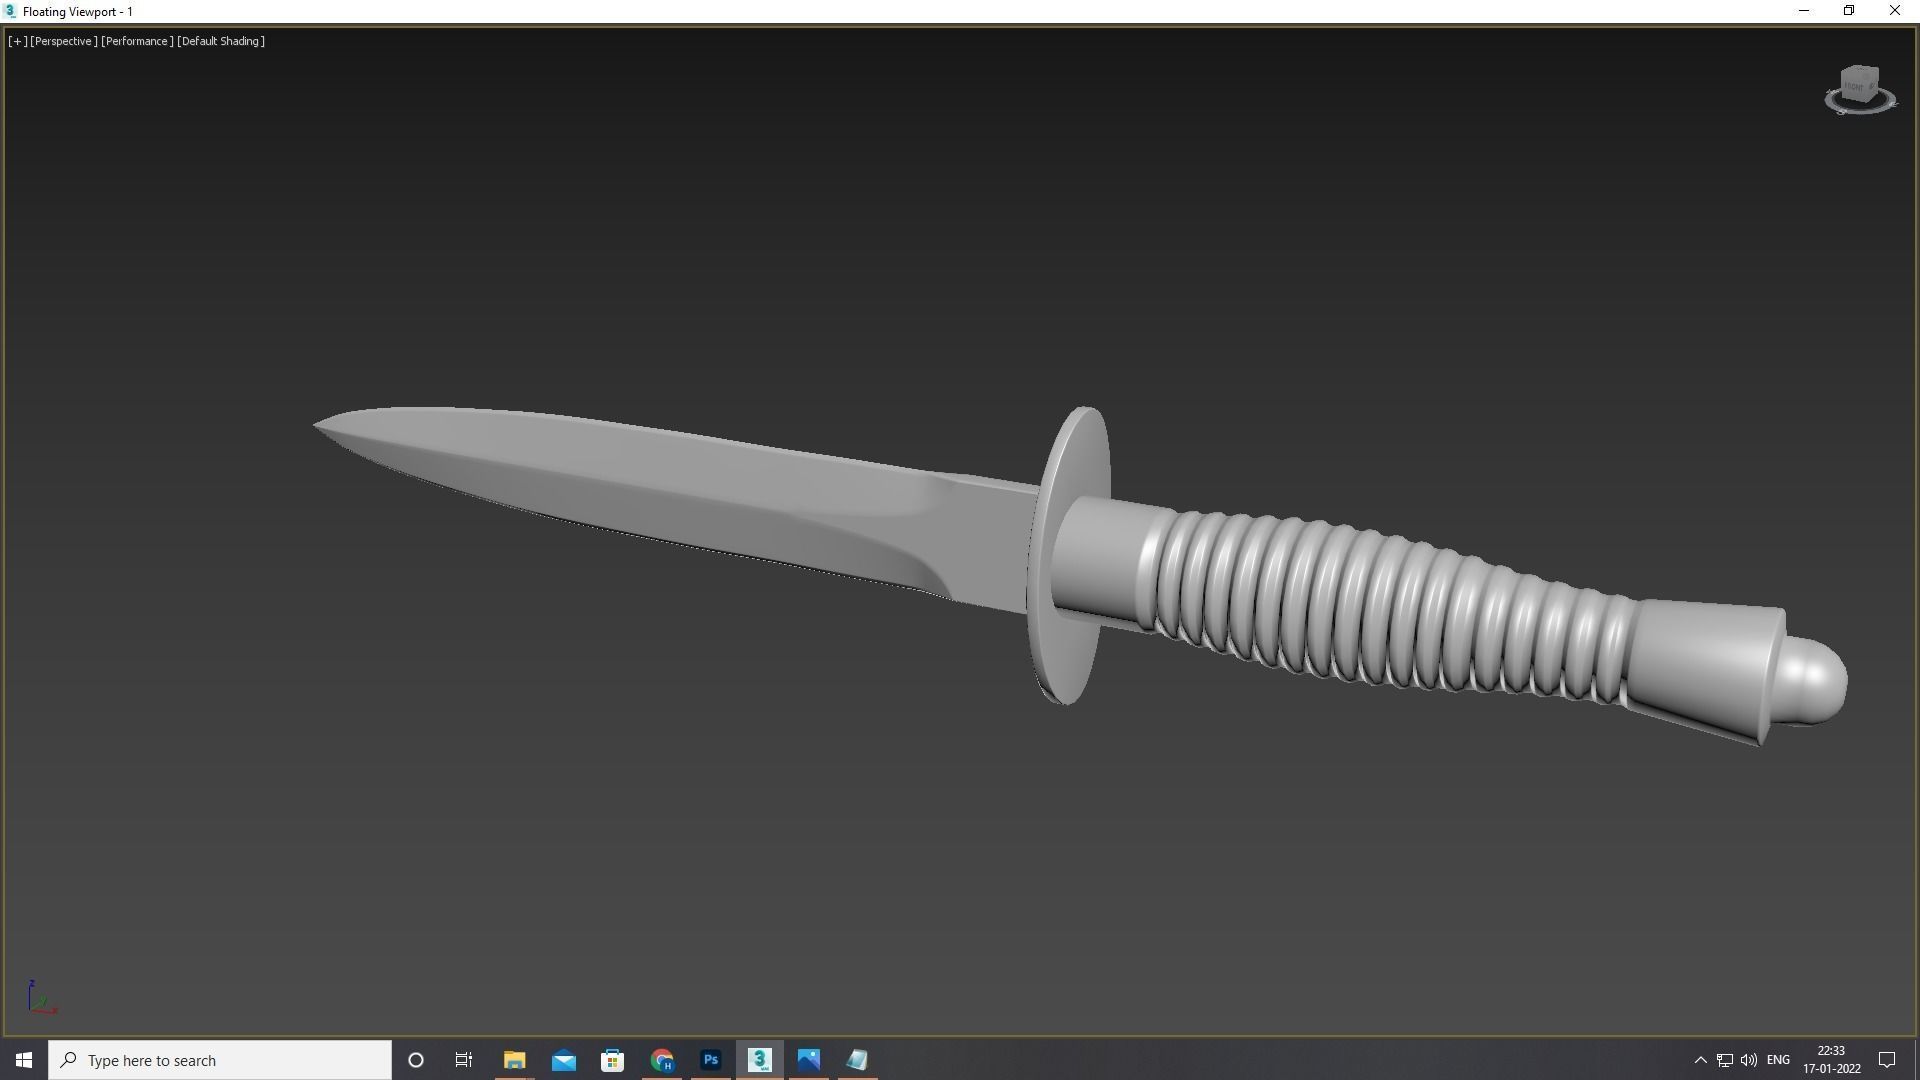This screenshot has height=1080, width=1920.
Task: Open the [+] general viewport menu
Action: pos(17,41)
